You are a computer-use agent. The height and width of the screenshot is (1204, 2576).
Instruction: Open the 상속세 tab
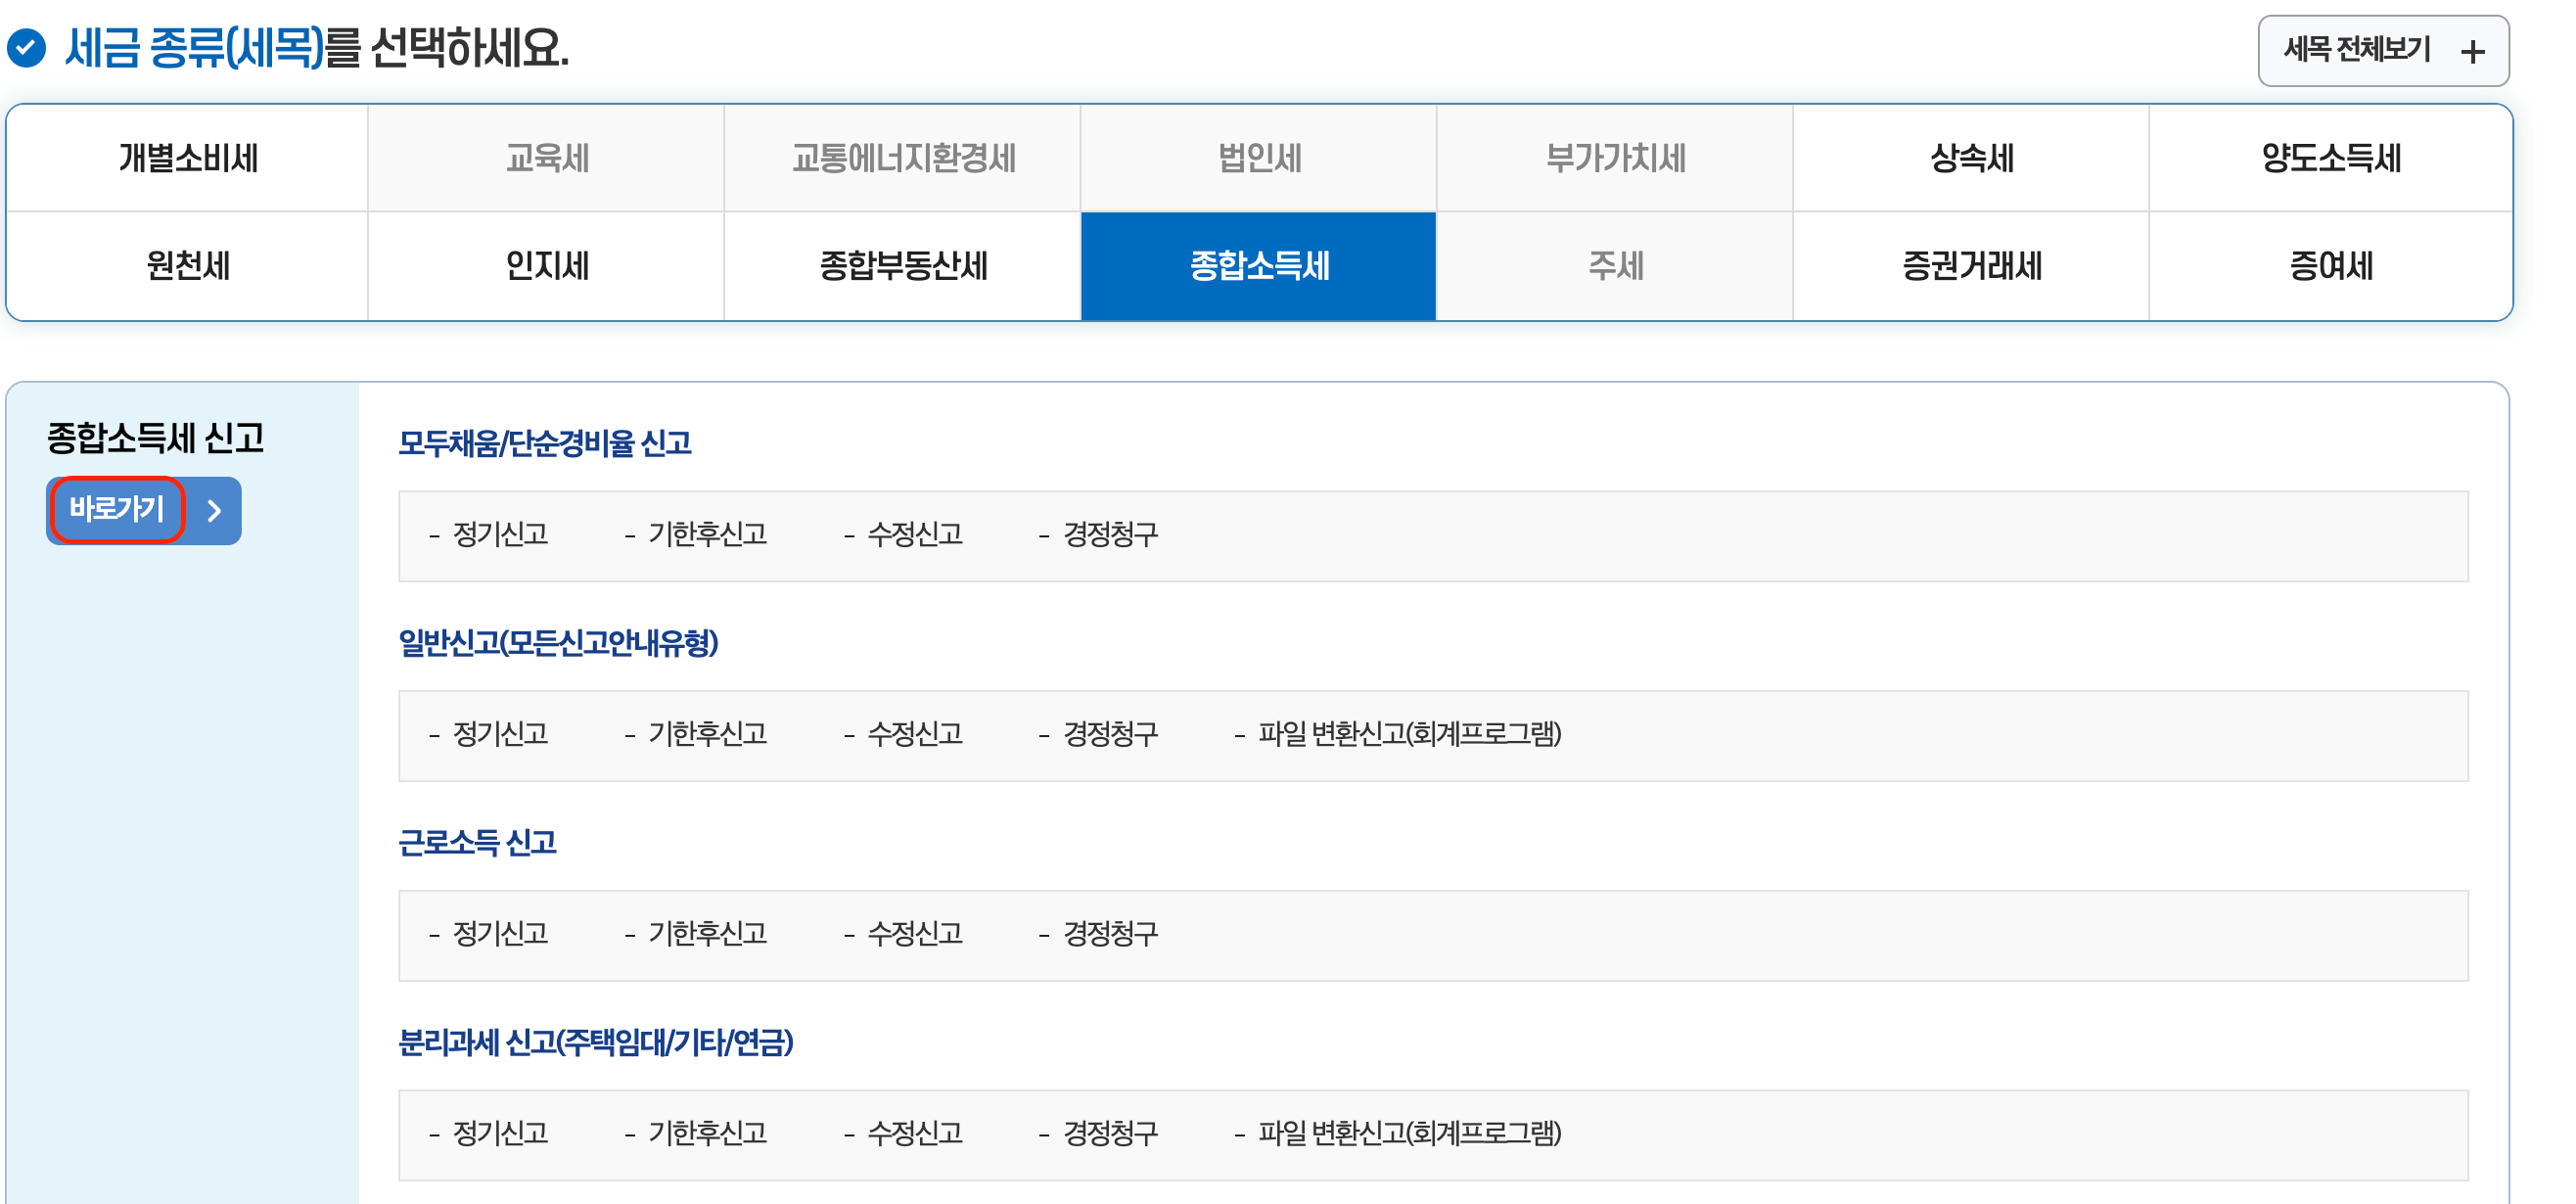coord(1971,158)
